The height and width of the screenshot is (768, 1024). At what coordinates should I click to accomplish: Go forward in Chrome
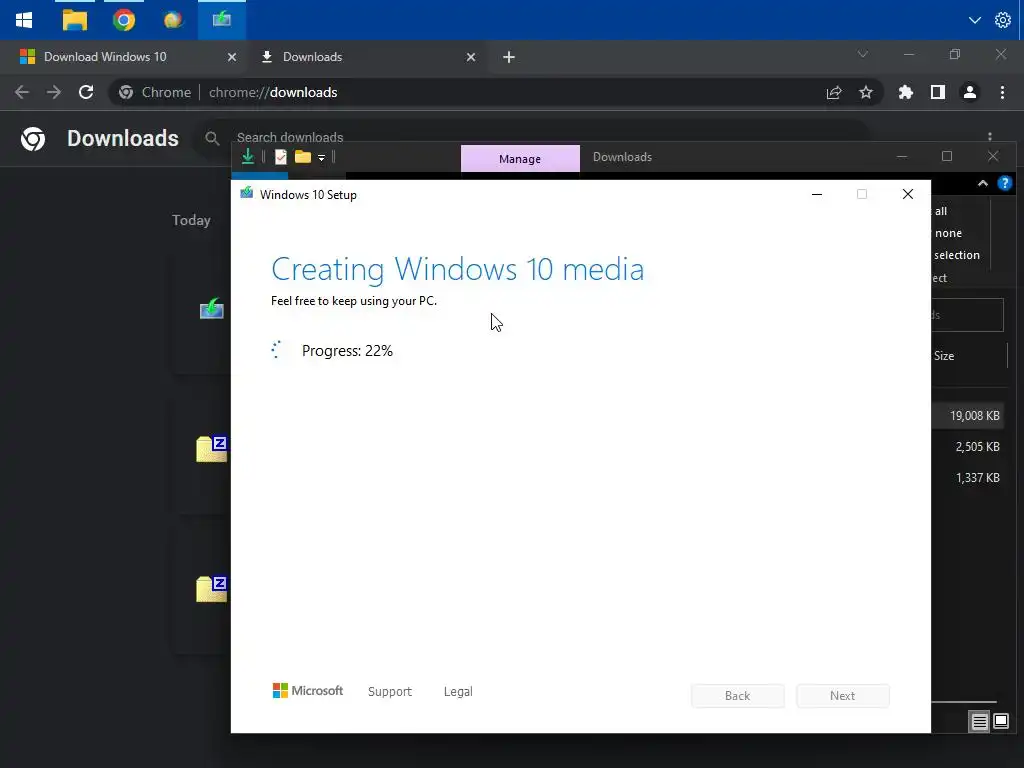click(54, 92)
